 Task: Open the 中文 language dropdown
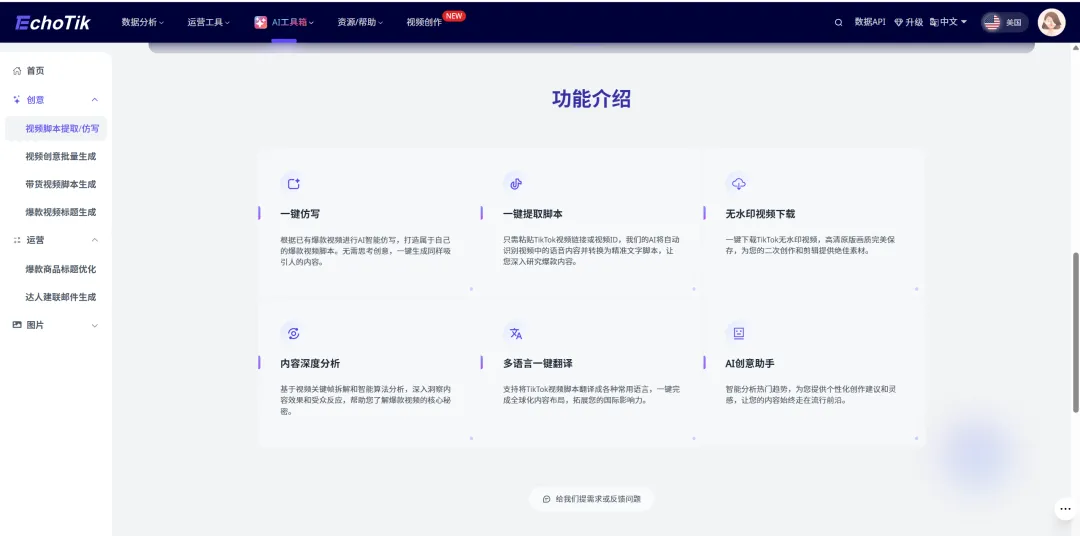tap(948, 22)
